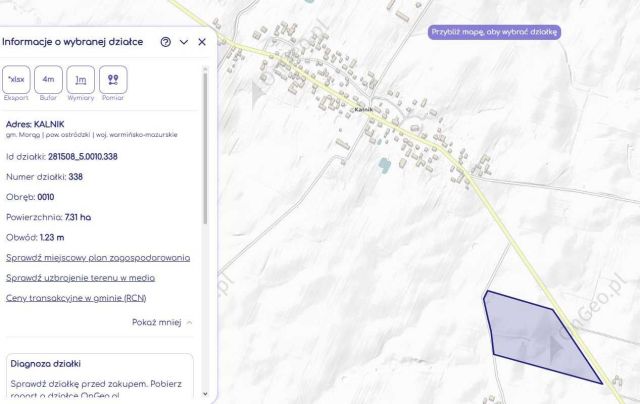Click the blue pond near Kalnik
640x404 pixels.
coord(384,165)
